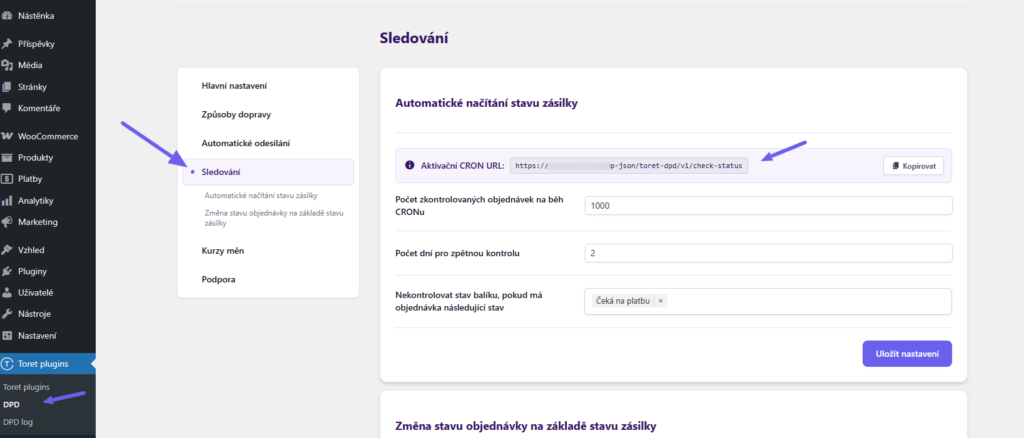Image resolution: width=1024 pixels, height=438 pixels.
Task: Click the Změna stavu objednávky section heading
Action: tap(526, 426)
